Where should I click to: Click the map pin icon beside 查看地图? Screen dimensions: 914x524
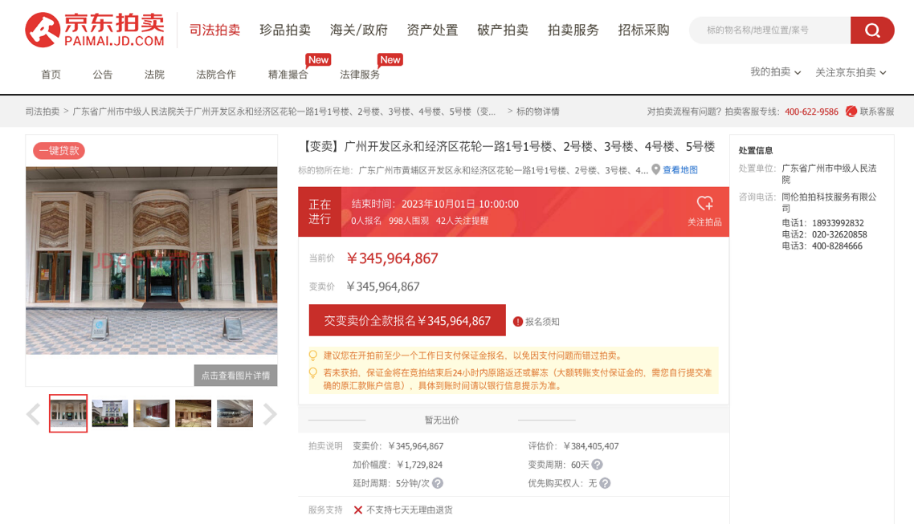(x=656, y=170)
